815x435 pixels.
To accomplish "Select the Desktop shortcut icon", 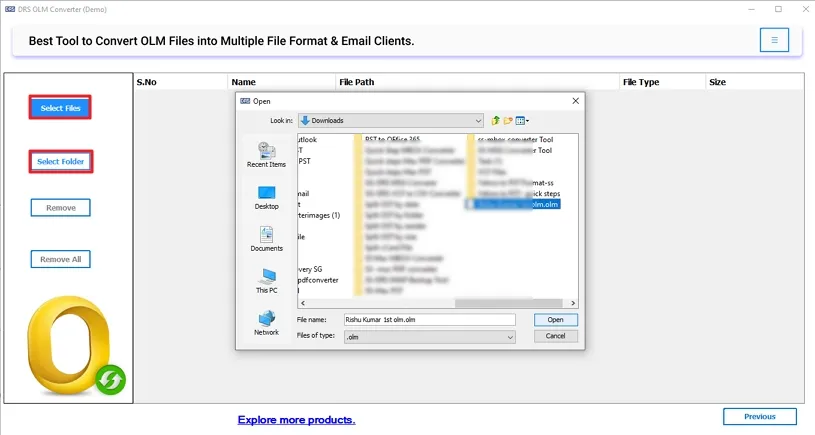I will [266, 196].
